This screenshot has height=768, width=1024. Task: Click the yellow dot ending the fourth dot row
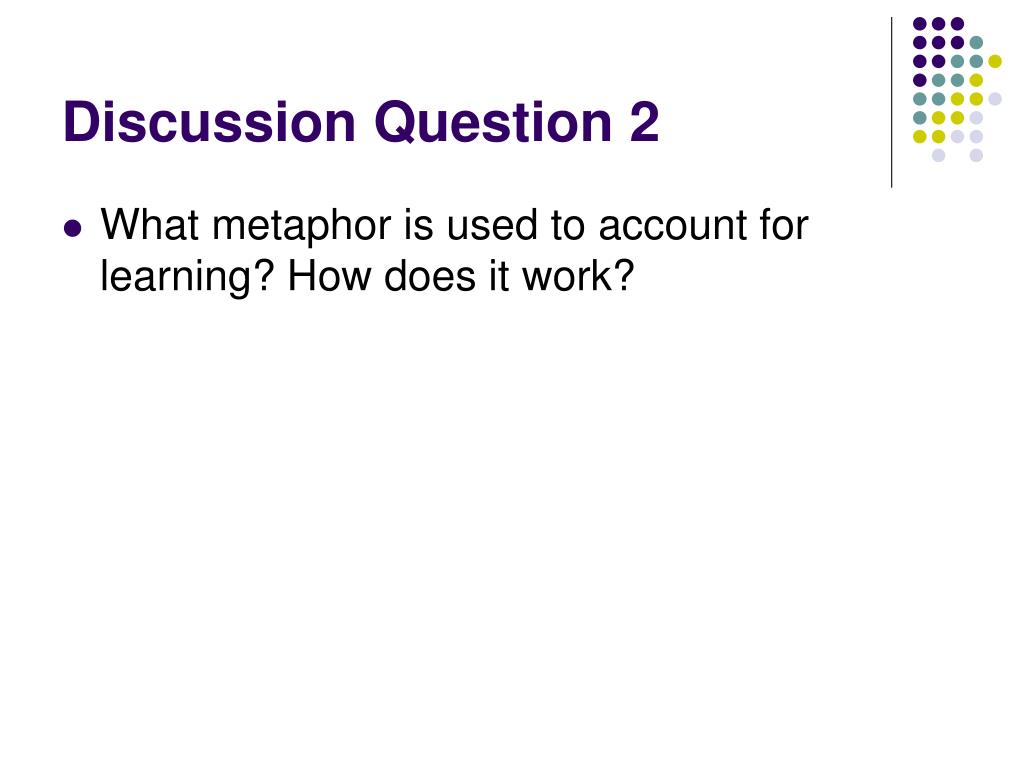tap(976, 80)
